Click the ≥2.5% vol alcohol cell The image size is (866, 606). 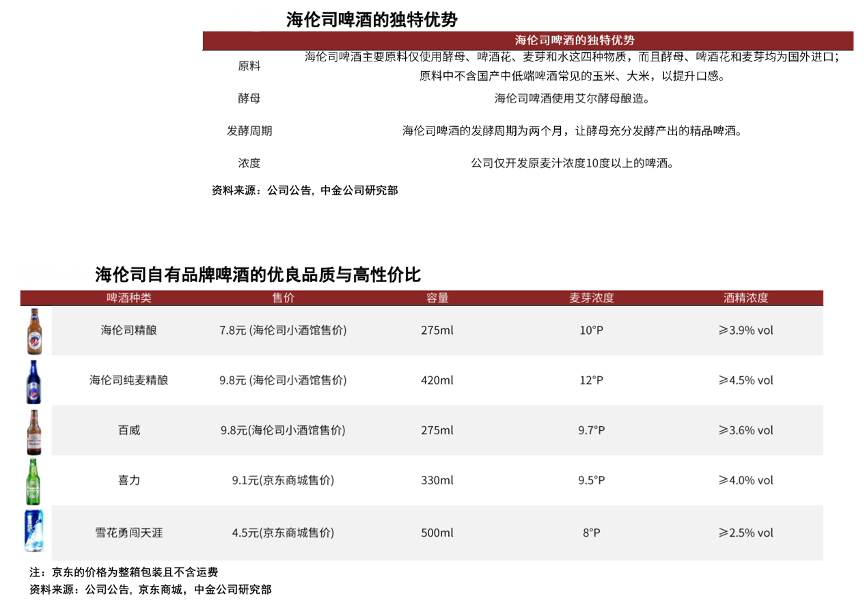[745, 533]
